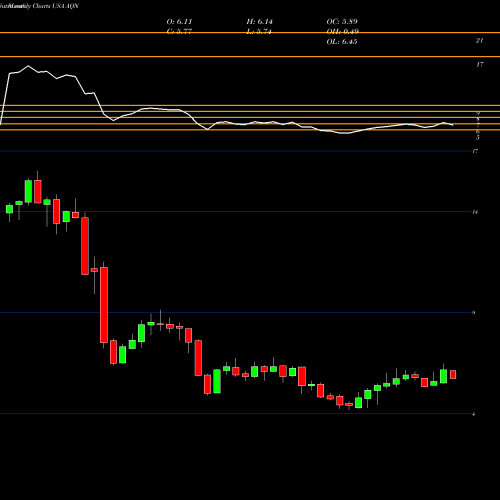The height and width of the screenshot is (500, 500).
Task: Select the 'L: 5.74' low price value
Action: tap(259, 32)
